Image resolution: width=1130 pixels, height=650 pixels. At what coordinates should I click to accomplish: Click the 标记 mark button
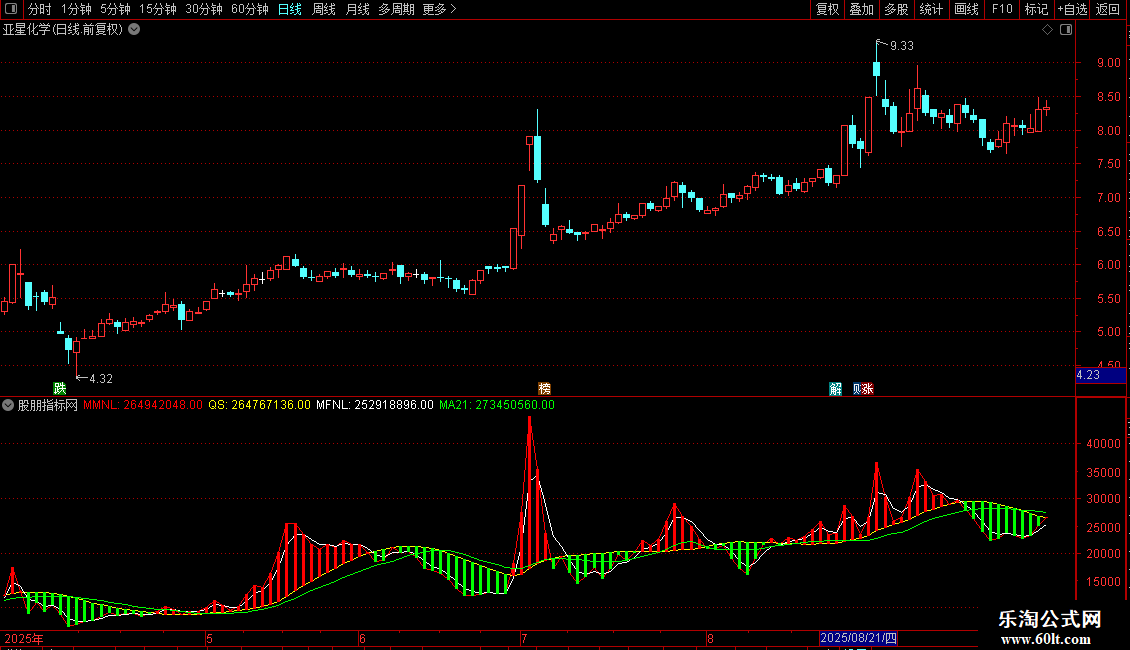coord(1036,9)
